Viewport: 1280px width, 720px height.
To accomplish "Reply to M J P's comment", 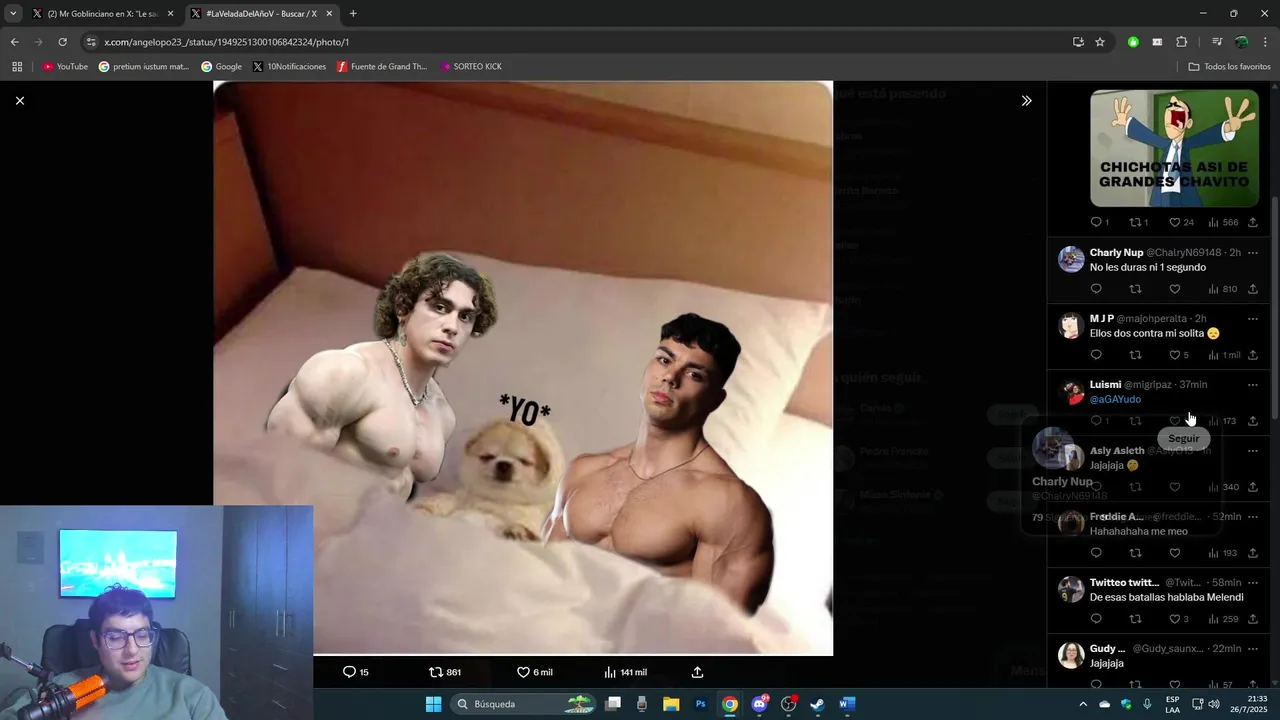I will pos(1096,355).
